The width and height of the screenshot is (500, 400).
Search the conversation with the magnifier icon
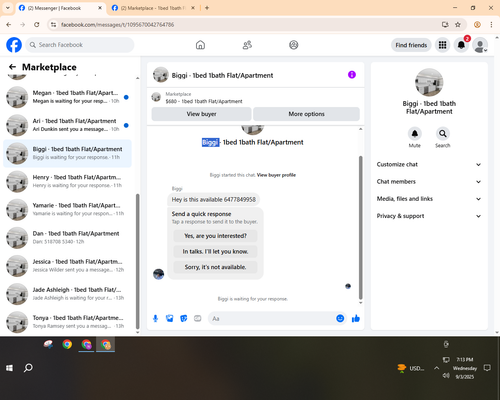[x=443, y=134]
